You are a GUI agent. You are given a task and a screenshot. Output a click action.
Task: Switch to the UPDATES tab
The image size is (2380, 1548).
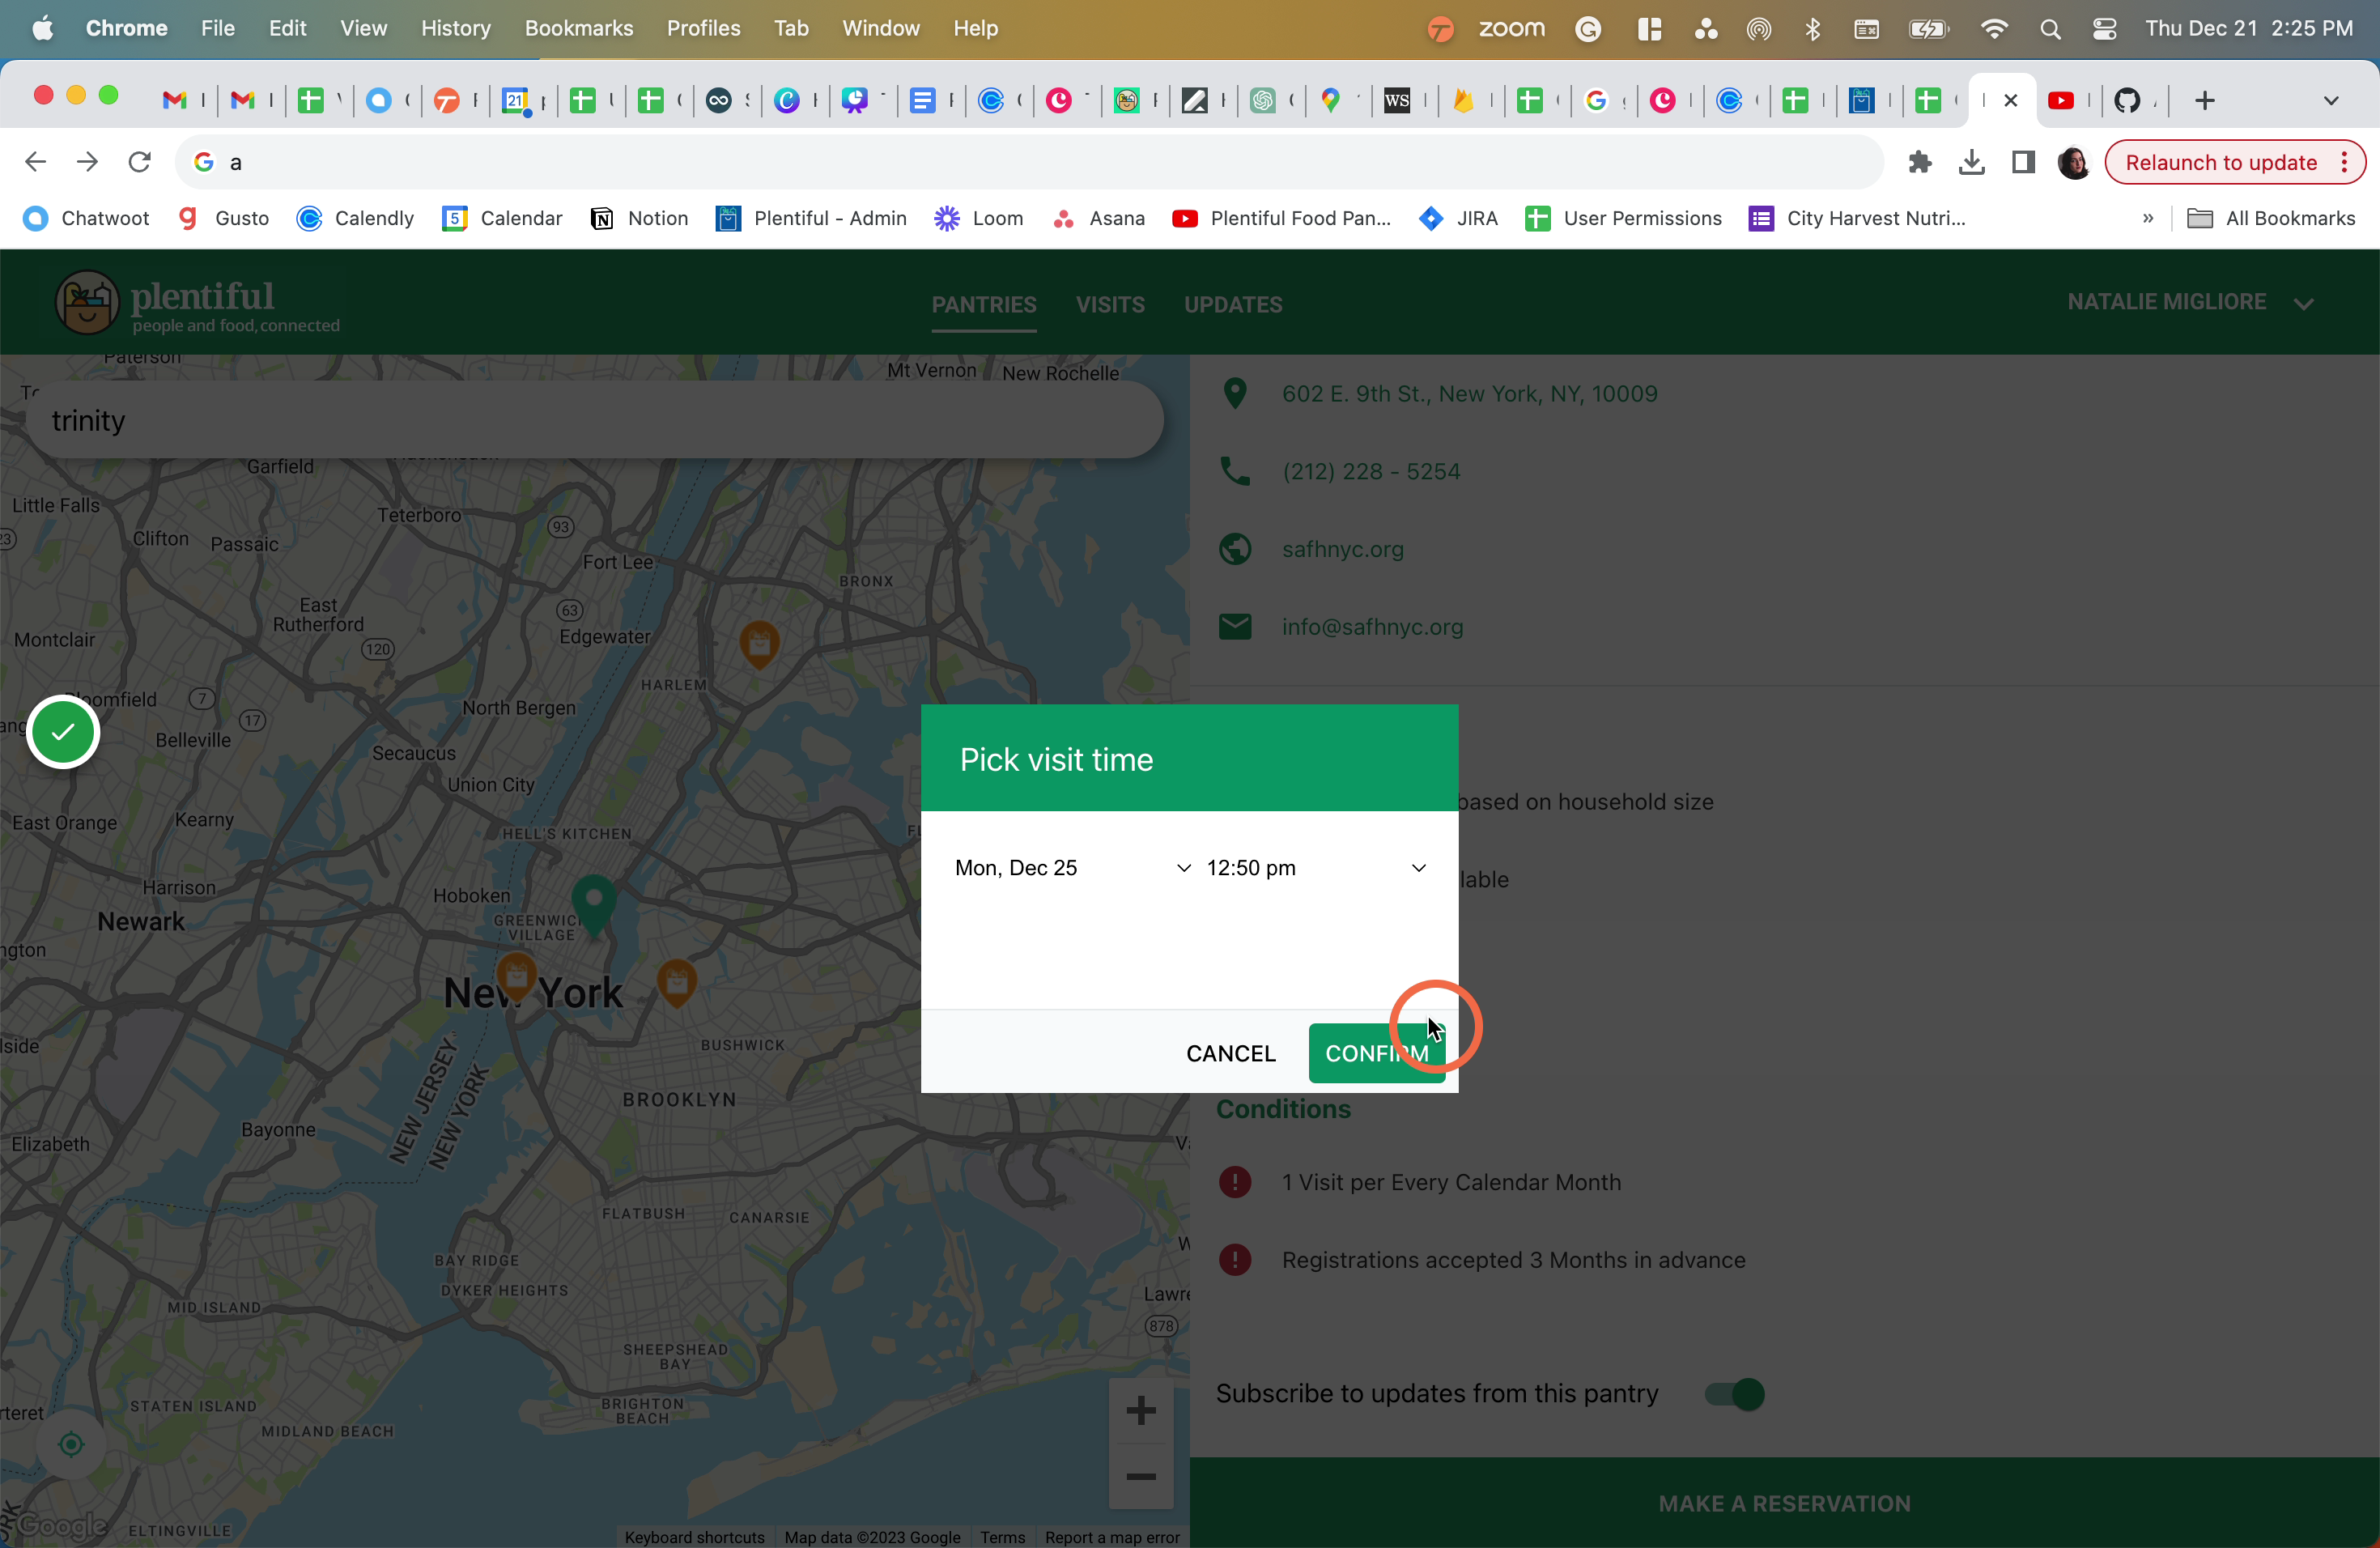[1232, 304]
